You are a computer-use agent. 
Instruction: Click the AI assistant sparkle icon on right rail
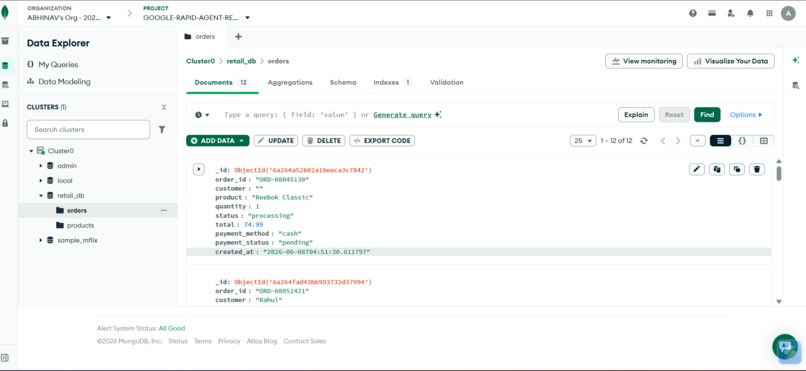pyautogui.click(x=795, y=61)
